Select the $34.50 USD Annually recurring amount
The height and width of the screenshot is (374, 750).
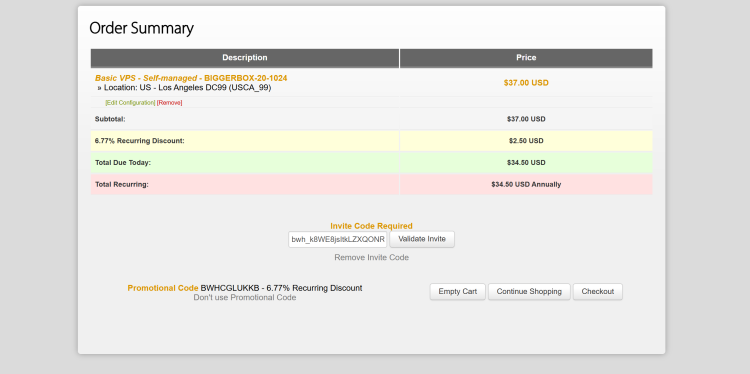[x=526, y=185]
